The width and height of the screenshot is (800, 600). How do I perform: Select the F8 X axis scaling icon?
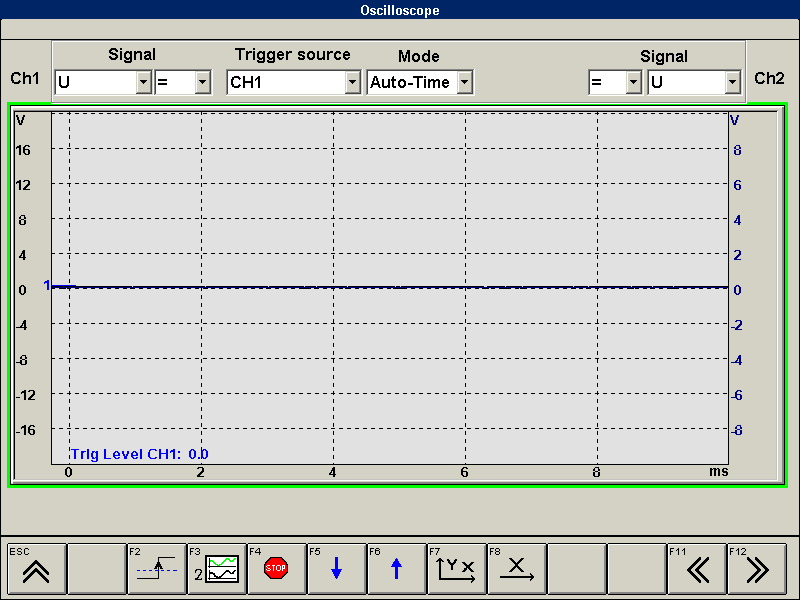(x=516, y=569)
